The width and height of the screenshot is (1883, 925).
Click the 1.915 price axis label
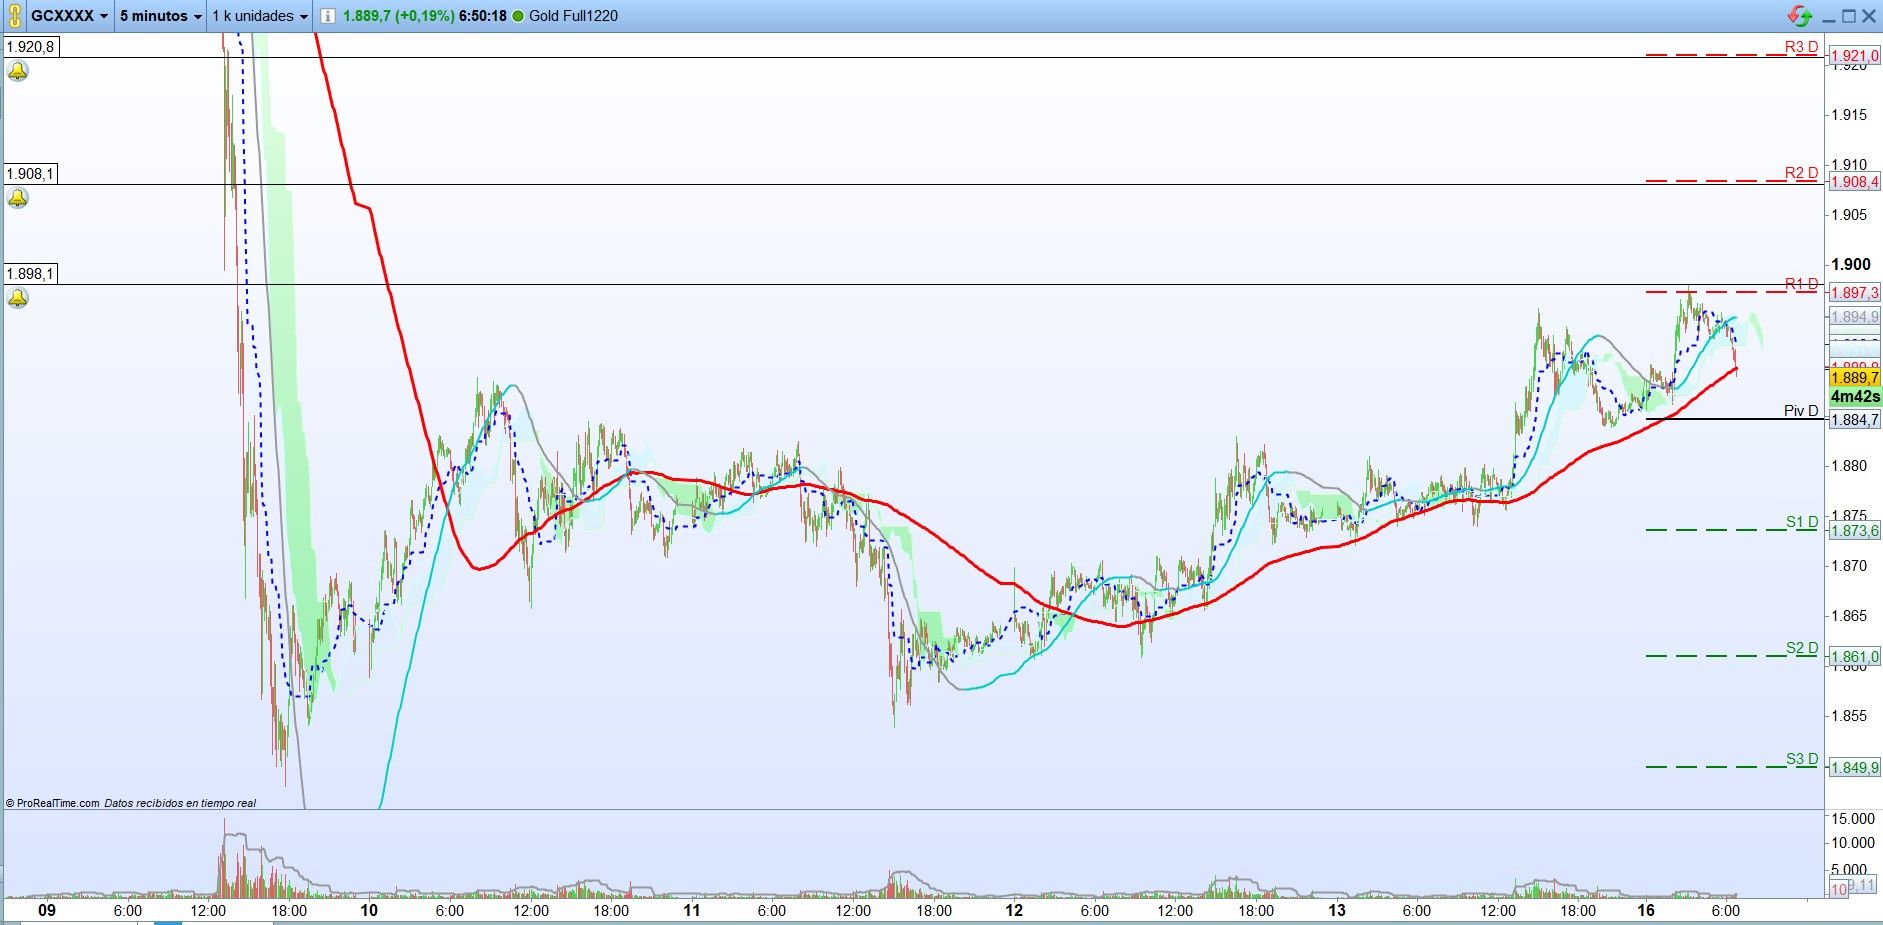(1849, 115)
